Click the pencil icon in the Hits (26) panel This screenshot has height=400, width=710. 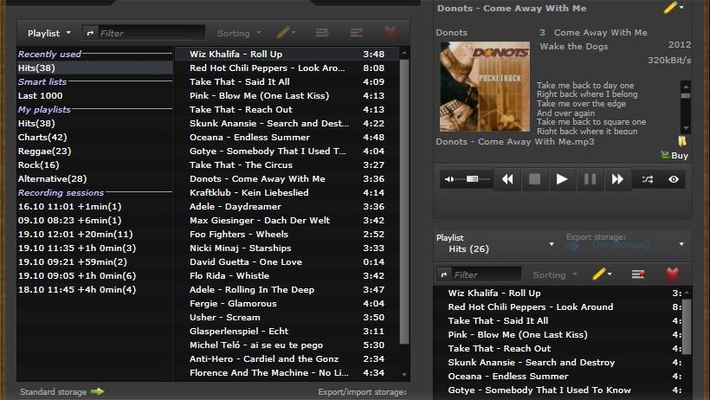(x=599, y=274)
